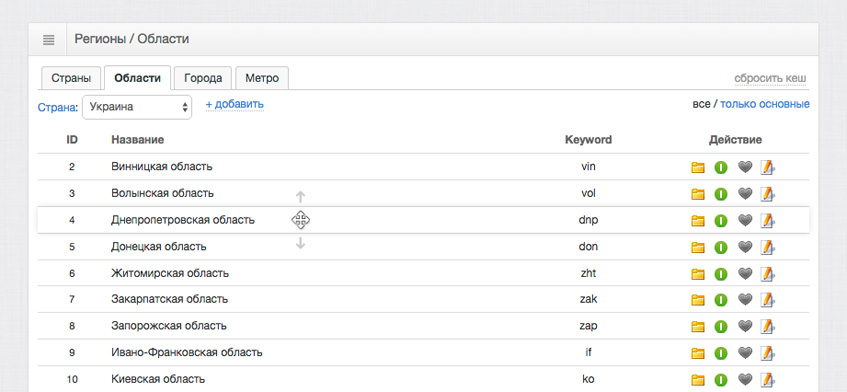Open folder icon for Запорожская область
The height and width of the screenshot is (392, 847).
click(698, 327)
